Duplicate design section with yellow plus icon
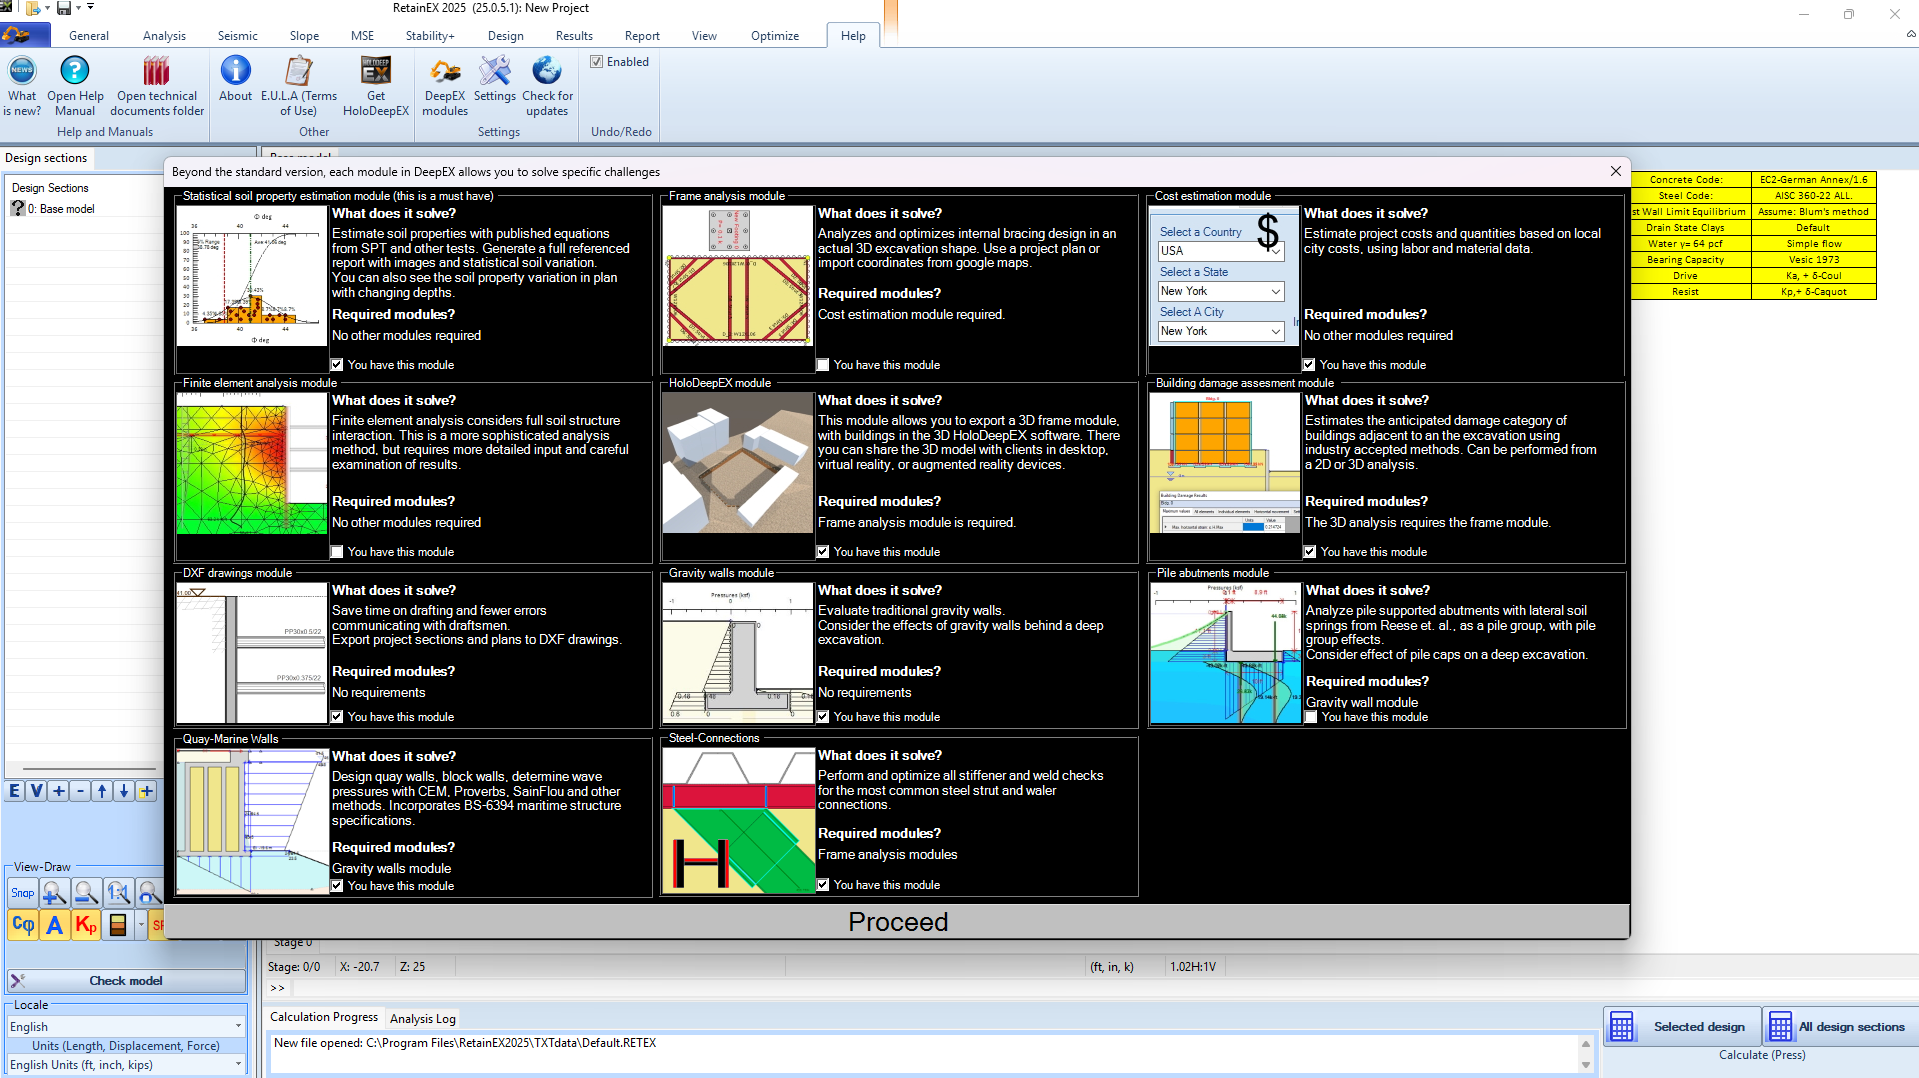 pos(146,791)
